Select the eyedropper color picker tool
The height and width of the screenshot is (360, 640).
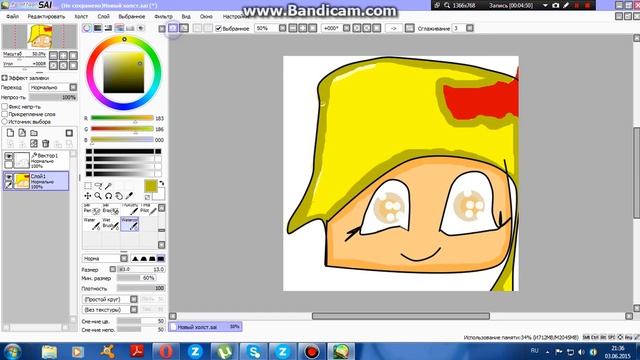[x=129, y=196]
